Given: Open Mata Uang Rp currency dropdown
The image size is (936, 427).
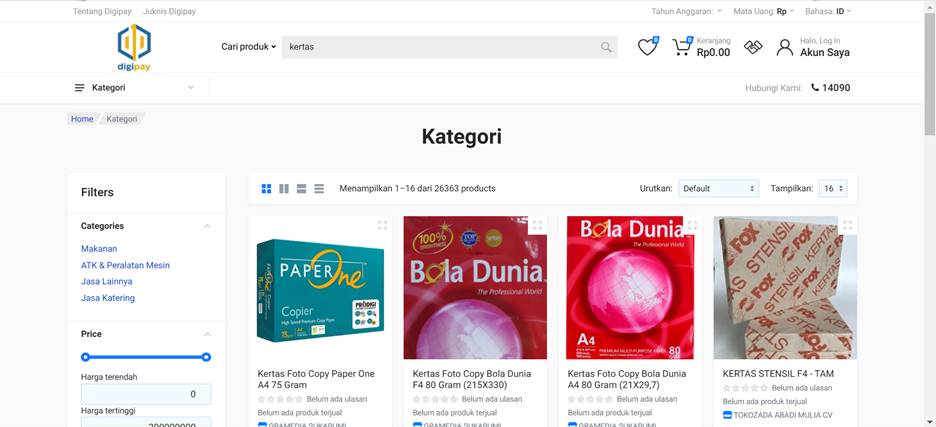Looking at the screenshot, I should (764, 11).
